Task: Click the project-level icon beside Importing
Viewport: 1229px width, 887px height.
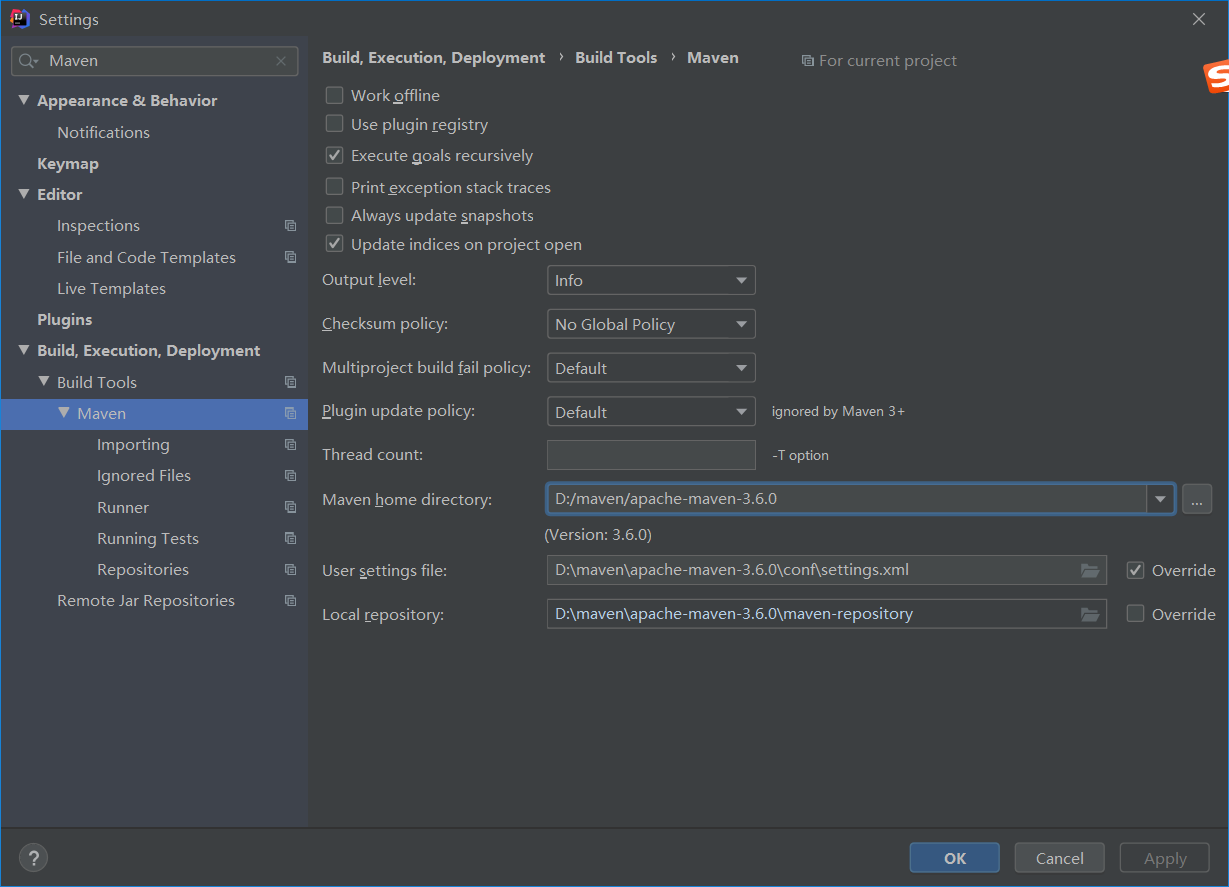Action: point(290,444)
